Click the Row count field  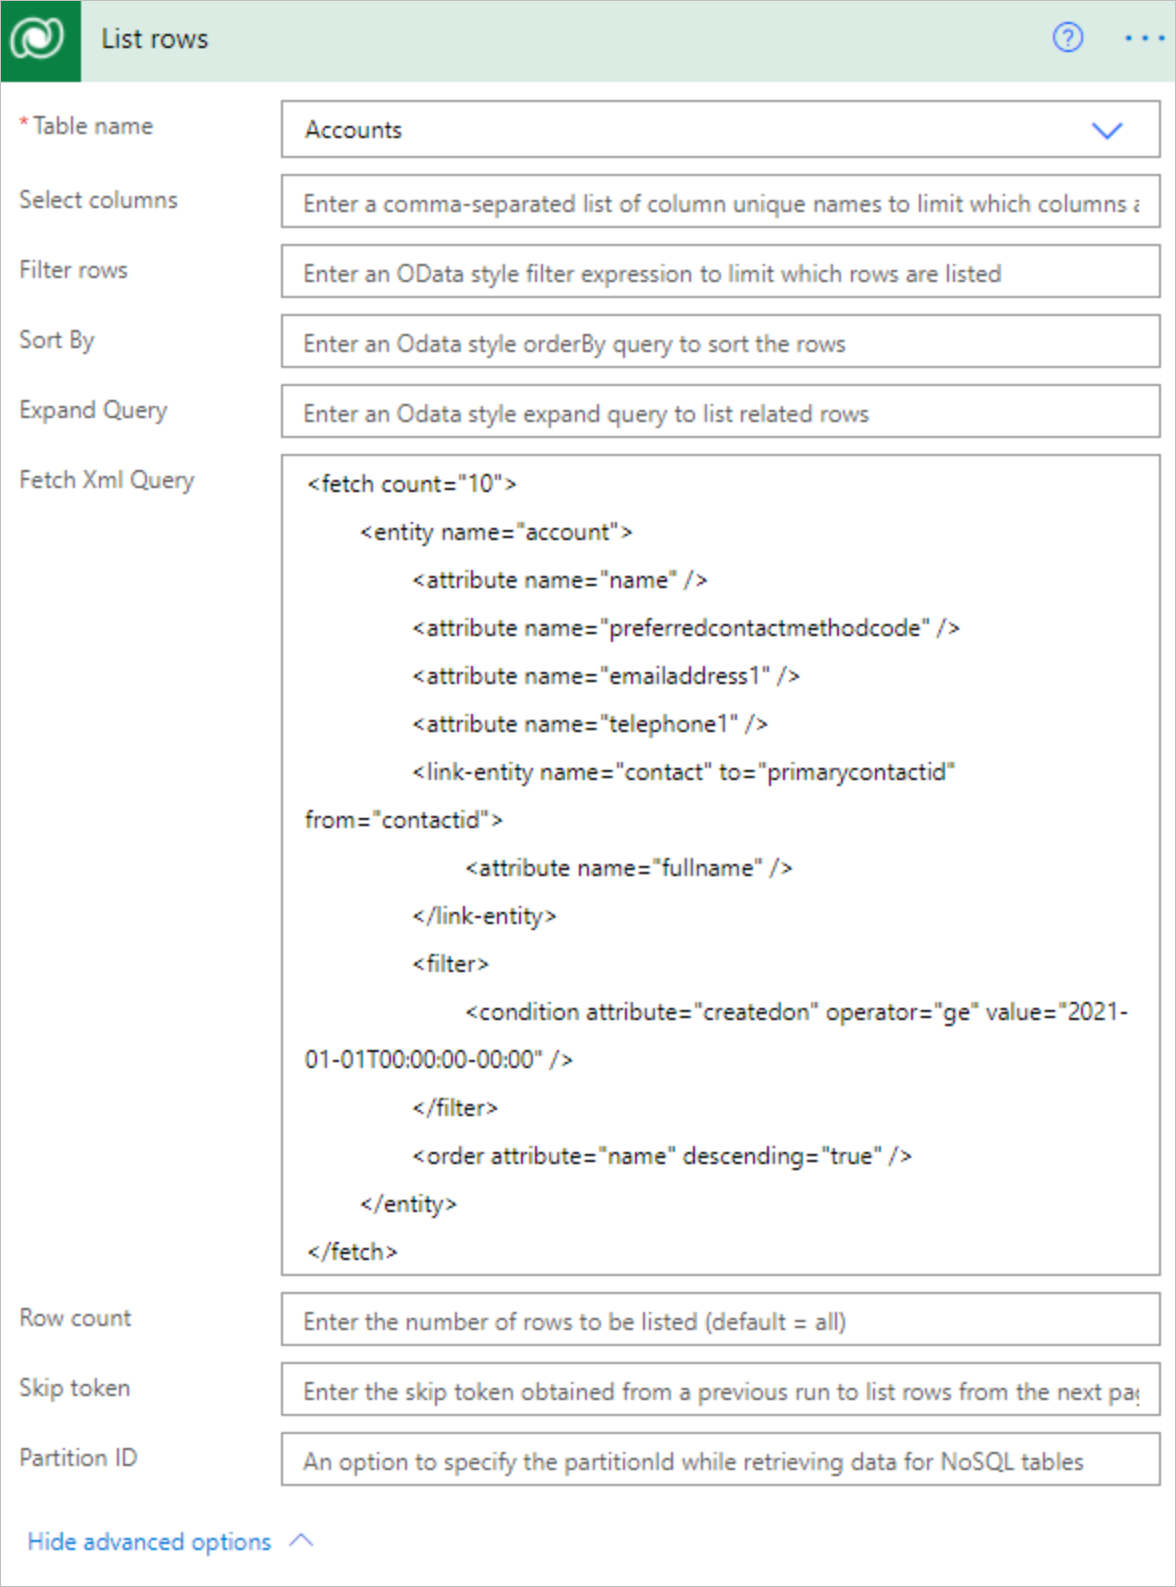718,1321
